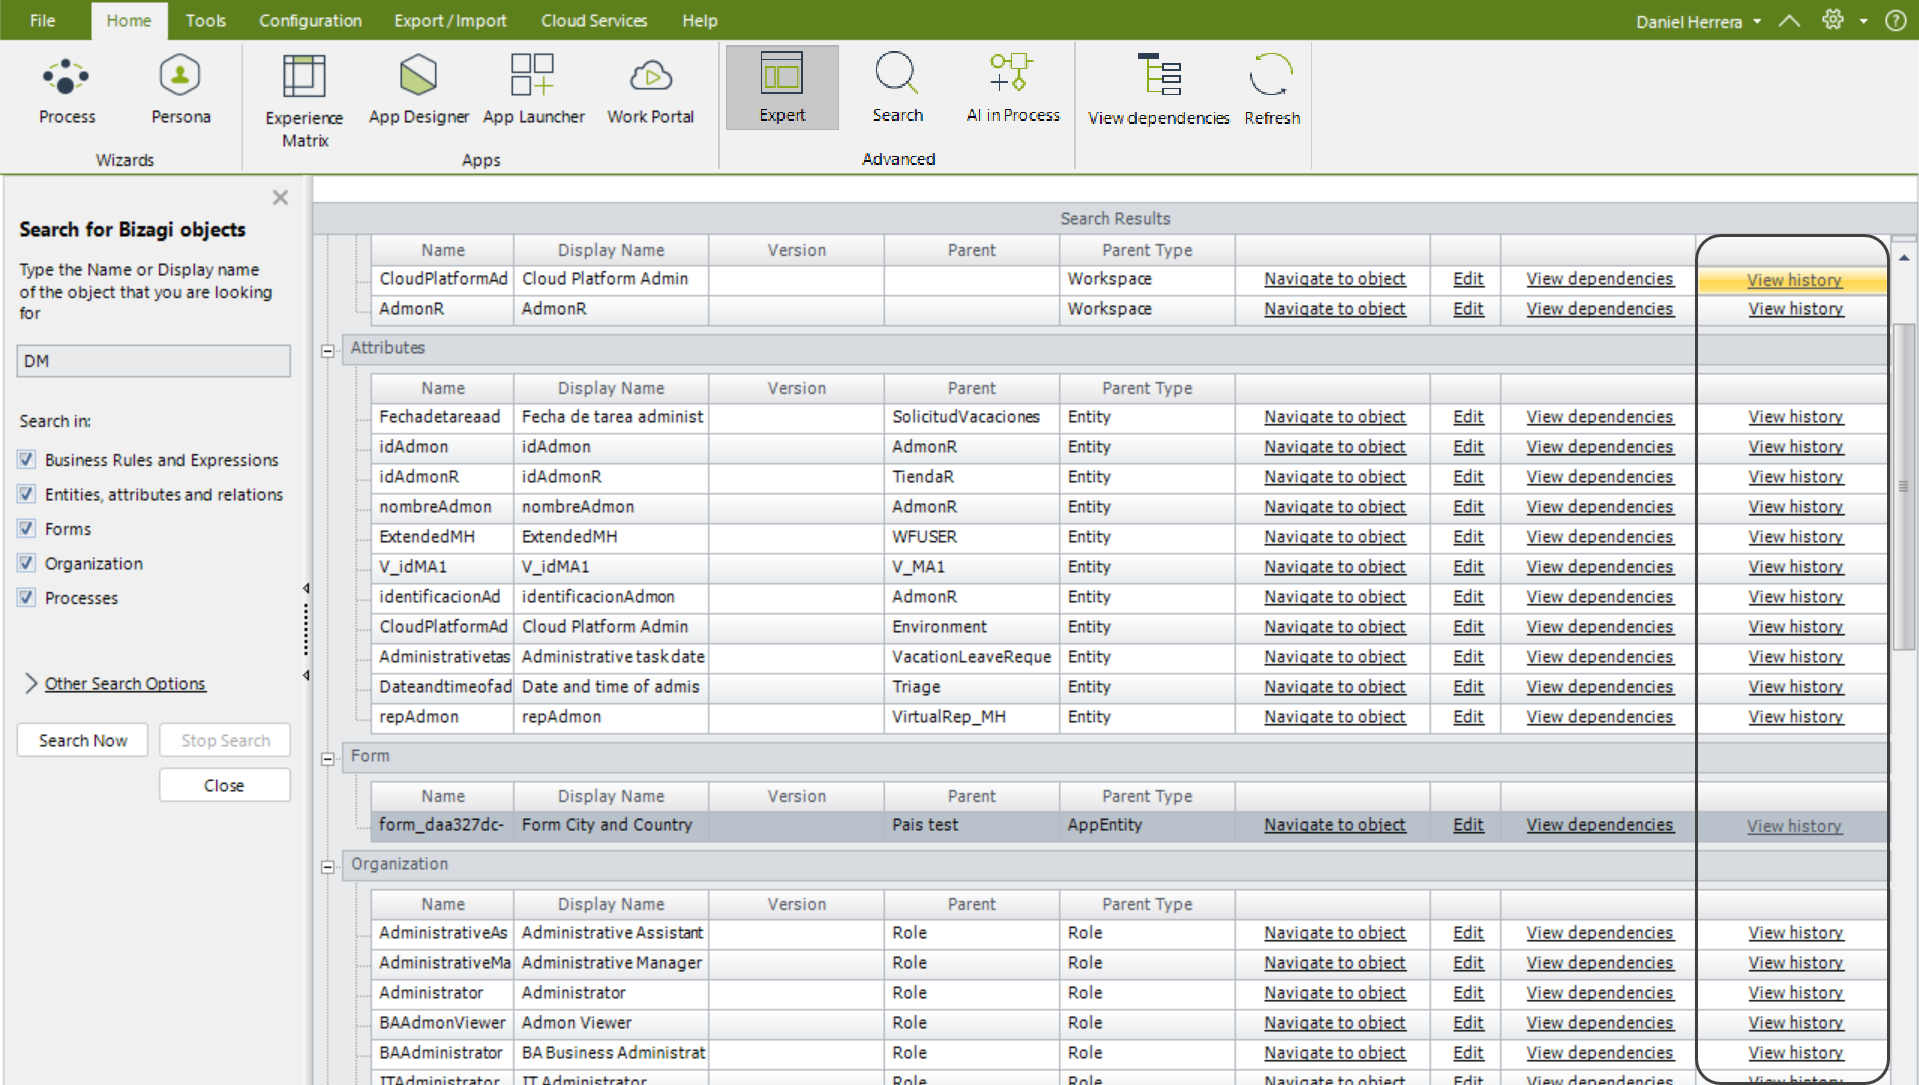
Task: Click View history for CloudPlatformAd workspace
Action: coord(1794,280)
